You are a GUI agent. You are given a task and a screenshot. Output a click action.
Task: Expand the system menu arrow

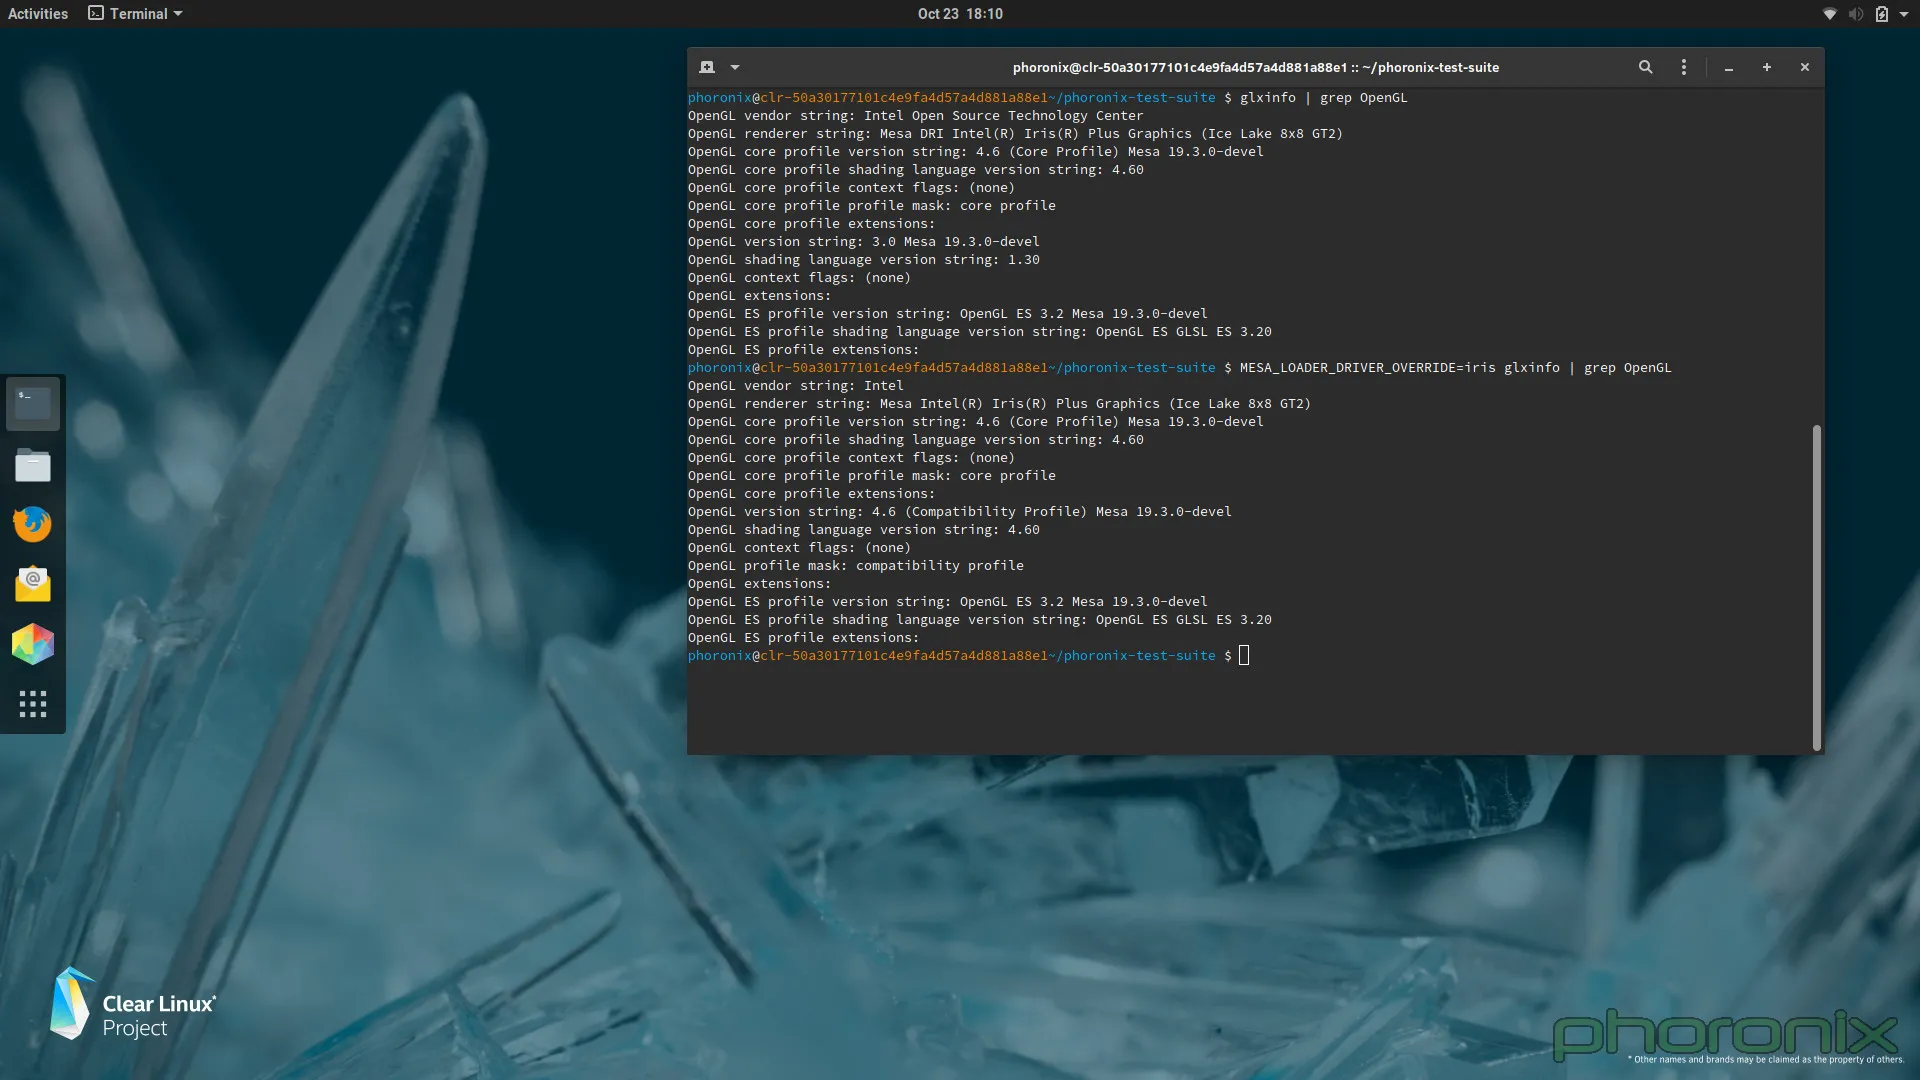(x=1904, y=14)
